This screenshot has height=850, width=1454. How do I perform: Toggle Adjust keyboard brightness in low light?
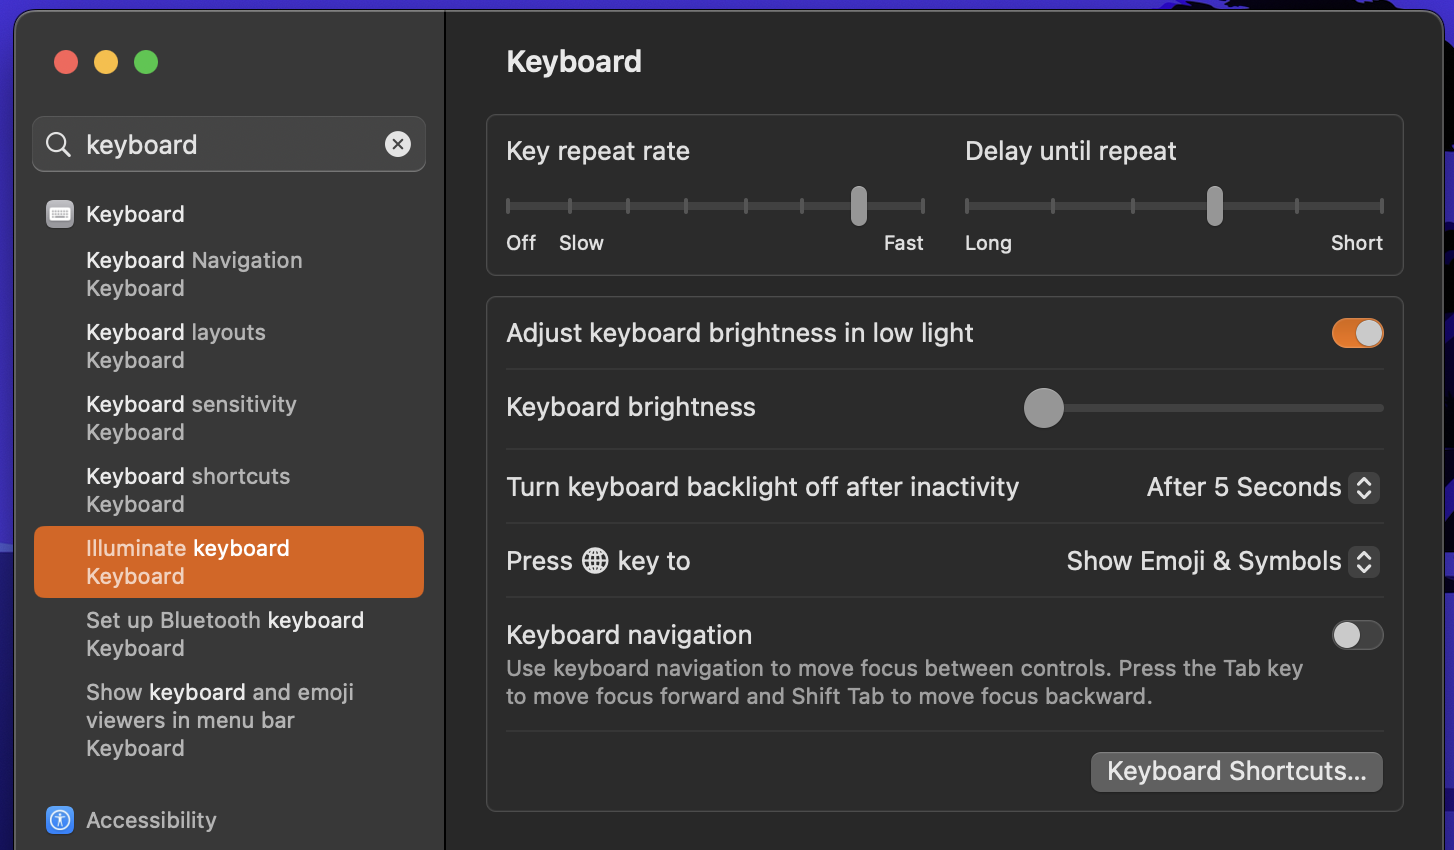1357,333
